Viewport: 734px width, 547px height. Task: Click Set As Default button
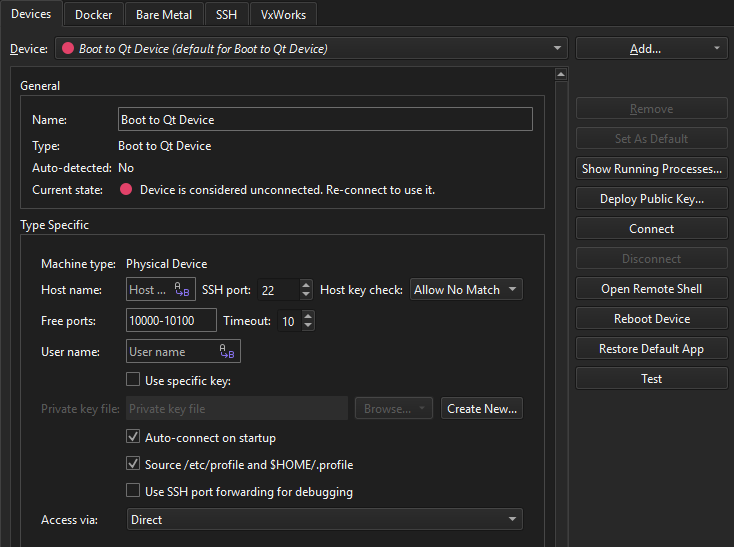click(652, 139)
